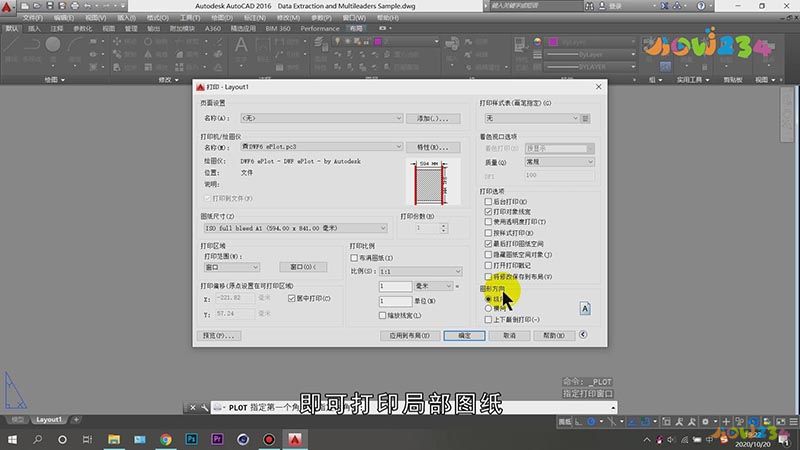800x450 pixels.
Task: Add a new layout with plus icon
Action: (76, 419)
